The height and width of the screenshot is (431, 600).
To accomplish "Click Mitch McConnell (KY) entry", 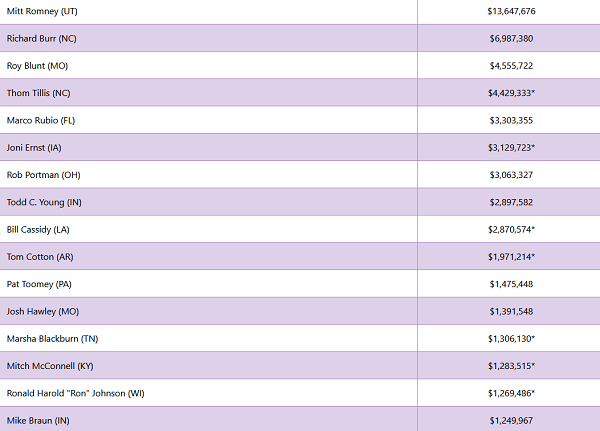I will pos(50,366).
